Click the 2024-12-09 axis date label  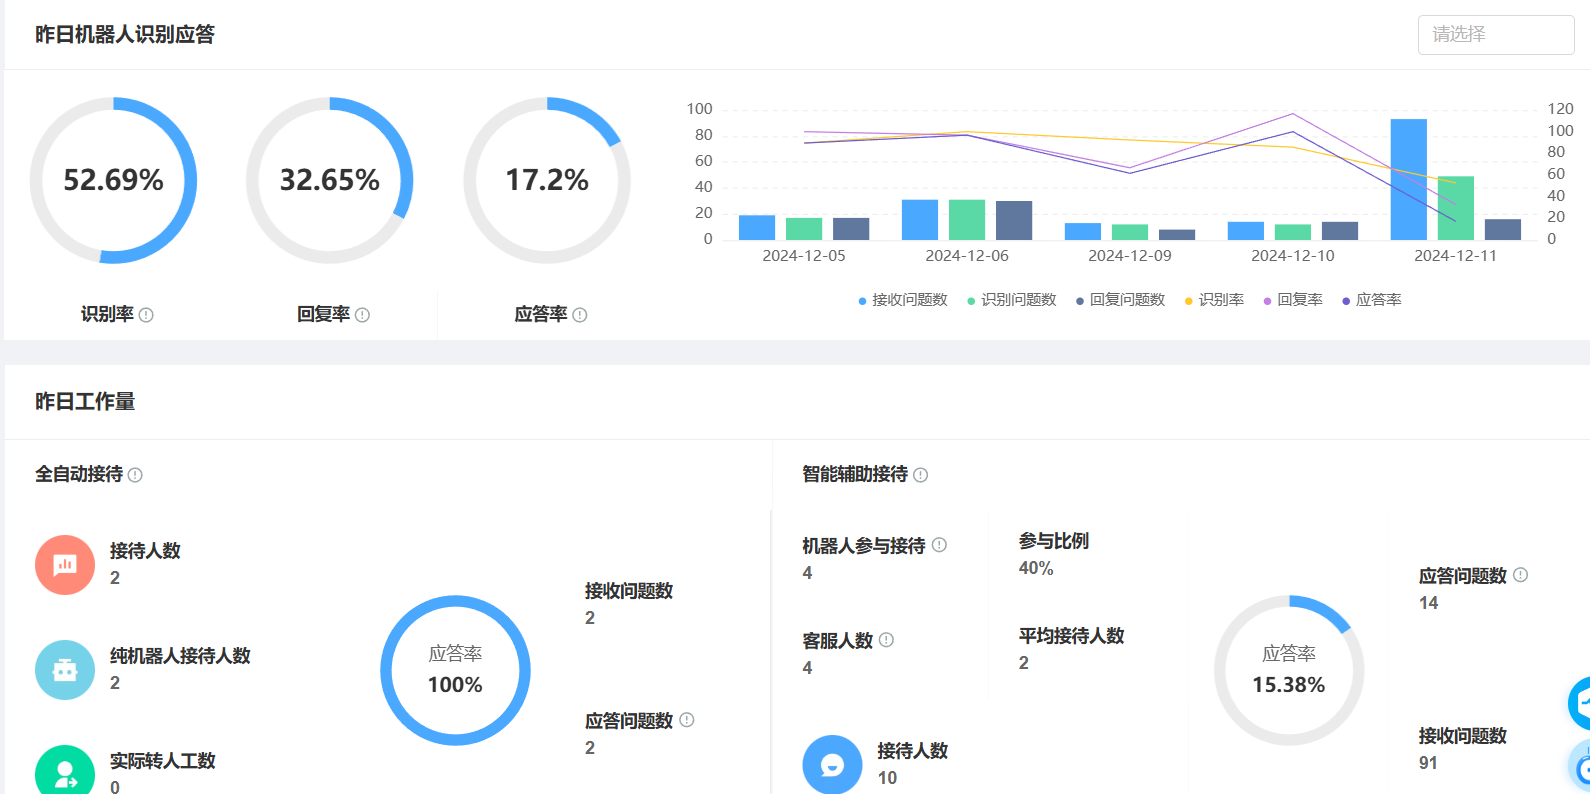pyautogui.click(x=1130, y=256)
